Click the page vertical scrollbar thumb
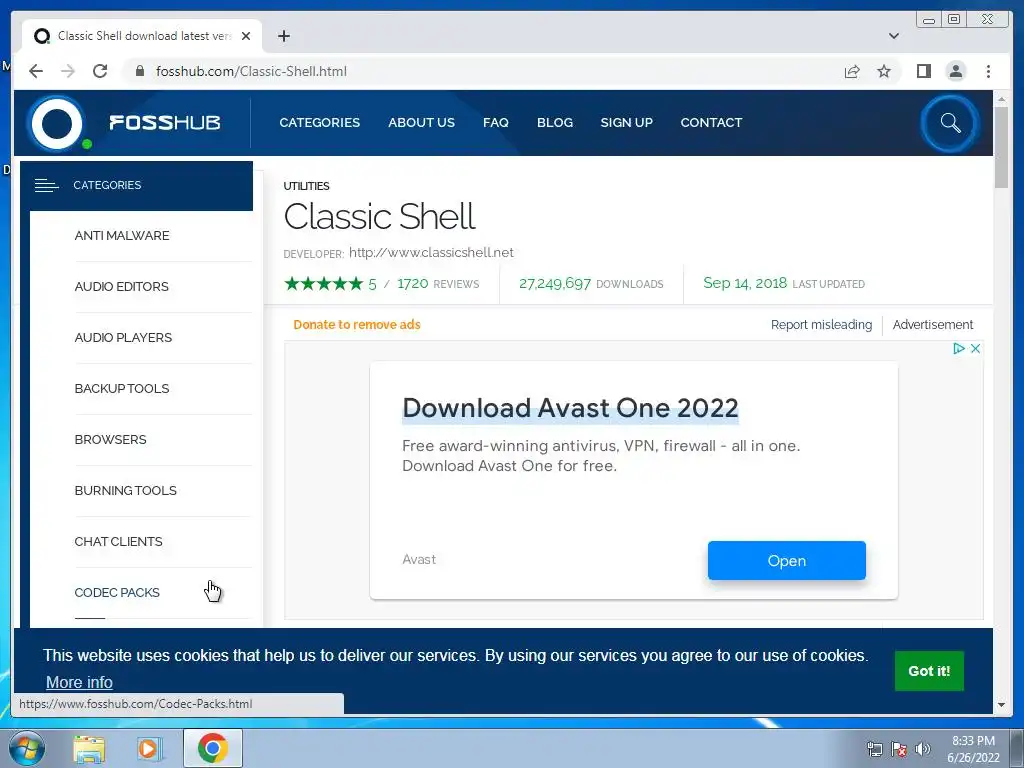Screen dimensions: 1024x768 1001,148
